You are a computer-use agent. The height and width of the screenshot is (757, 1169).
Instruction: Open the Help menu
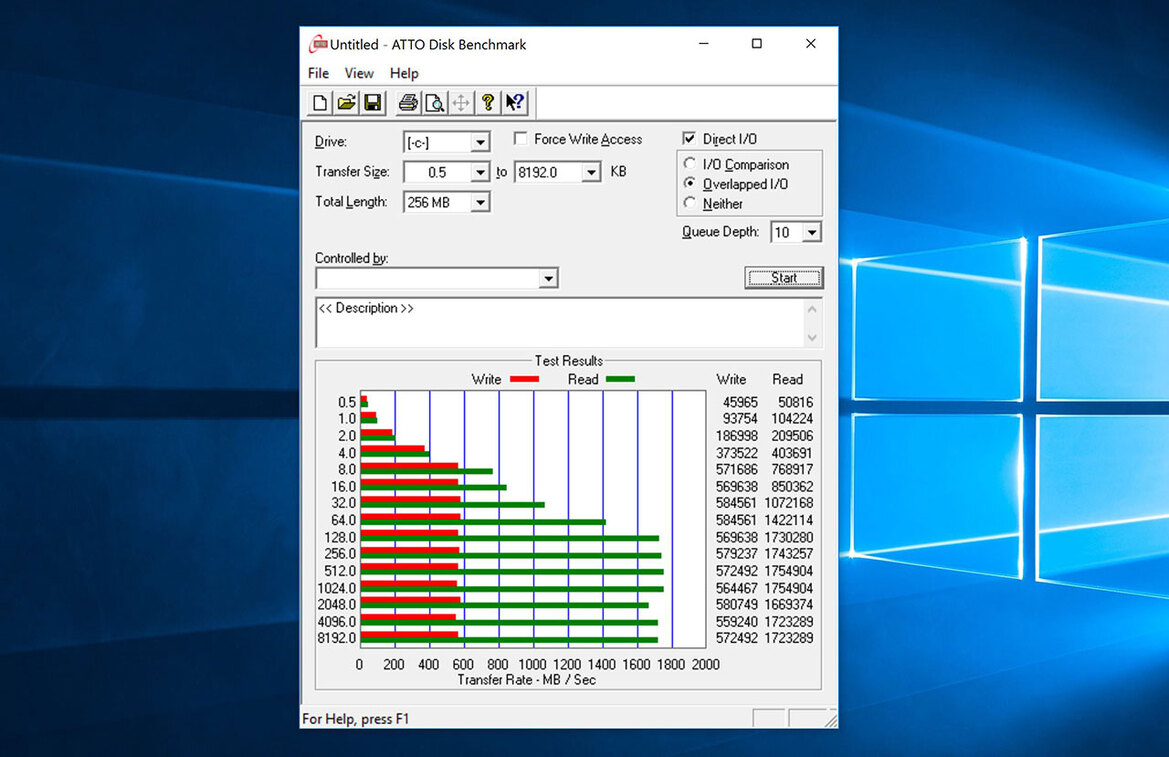404,73
